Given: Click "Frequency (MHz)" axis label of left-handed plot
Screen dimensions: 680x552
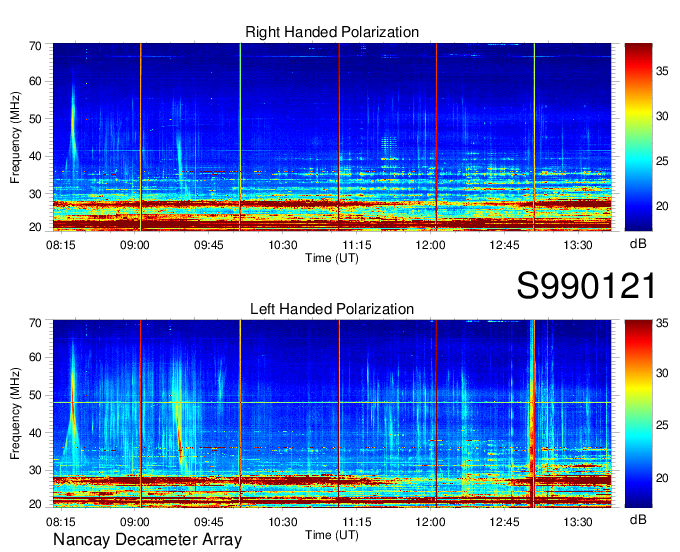Looking at the screenshot, I should point(15,414).
